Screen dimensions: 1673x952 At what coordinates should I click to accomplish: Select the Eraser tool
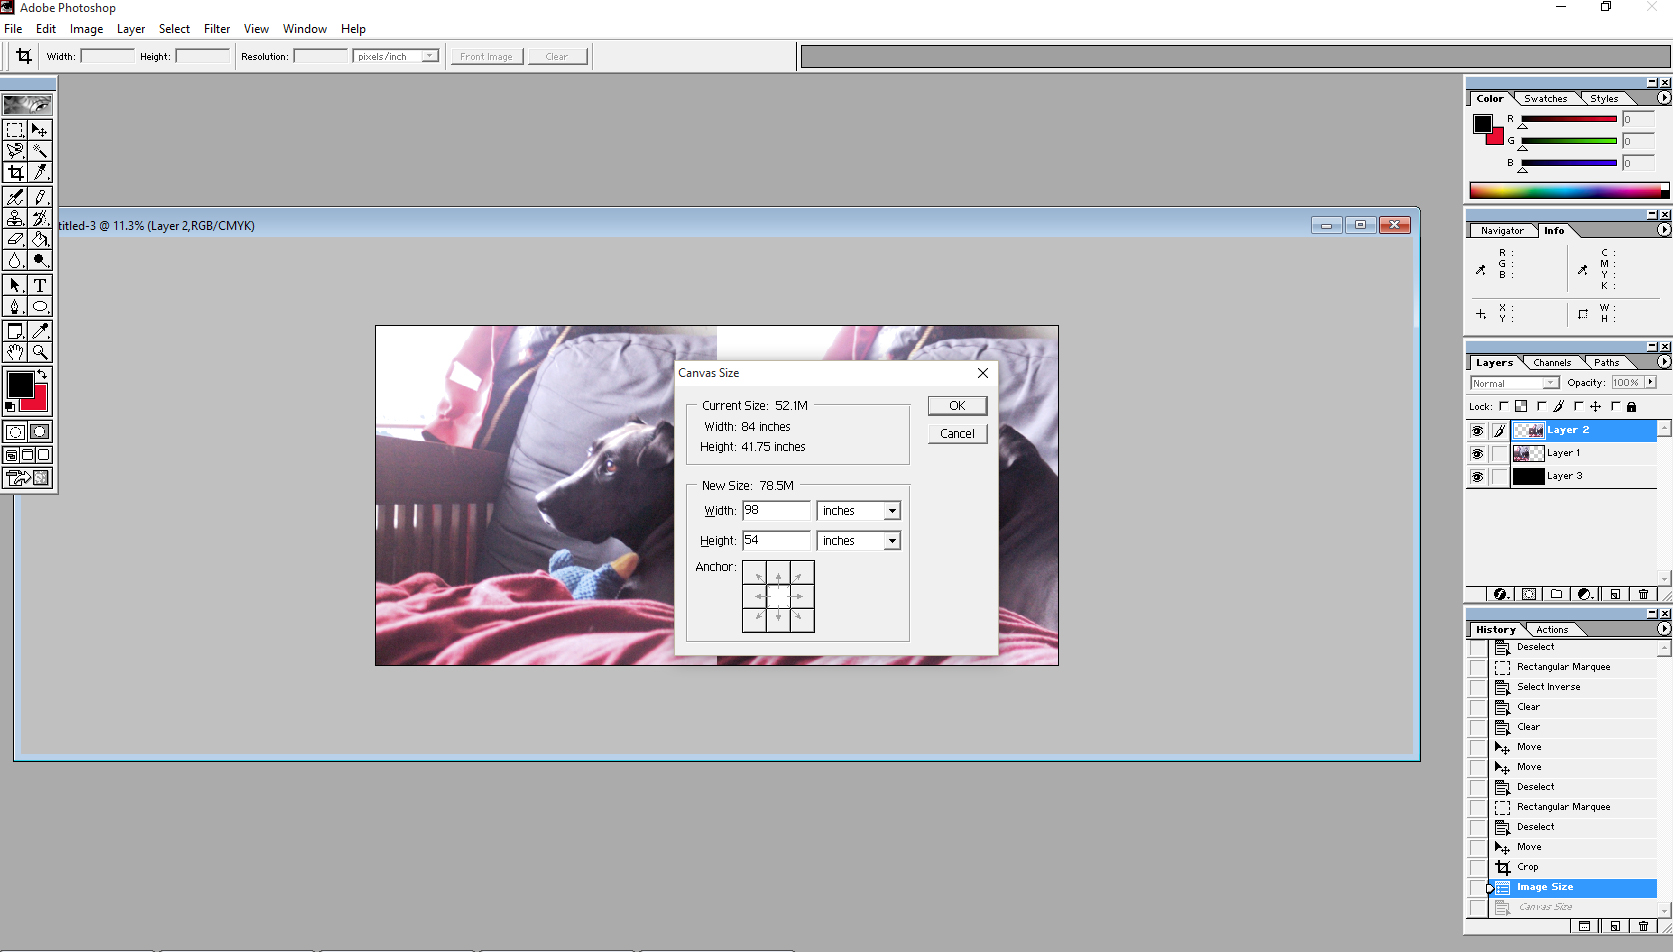tap(15, 239)
